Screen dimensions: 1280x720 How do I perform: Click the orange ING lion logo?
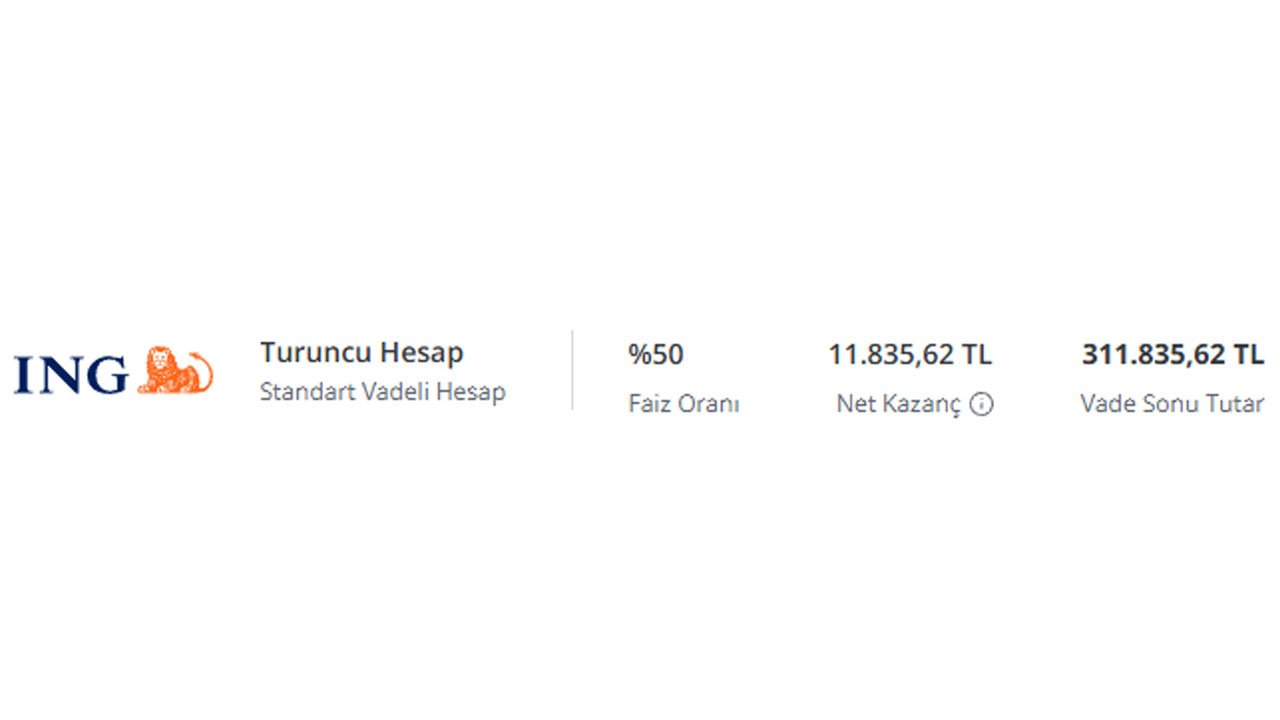coord(175,371)
